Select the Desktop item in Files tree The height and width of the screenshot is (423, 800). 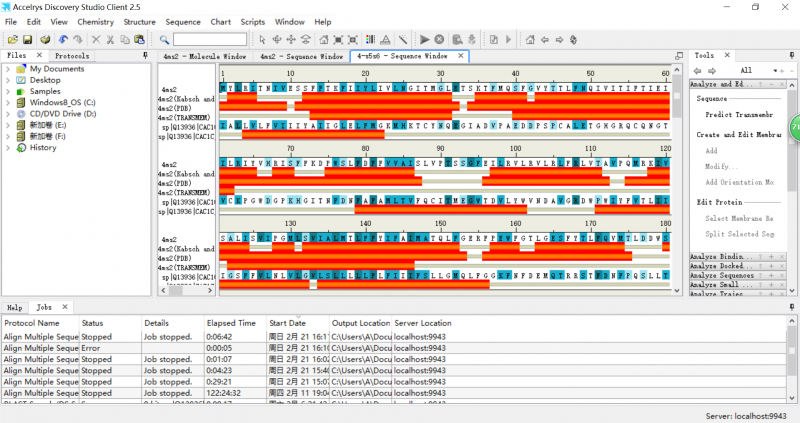coord(45,80)
